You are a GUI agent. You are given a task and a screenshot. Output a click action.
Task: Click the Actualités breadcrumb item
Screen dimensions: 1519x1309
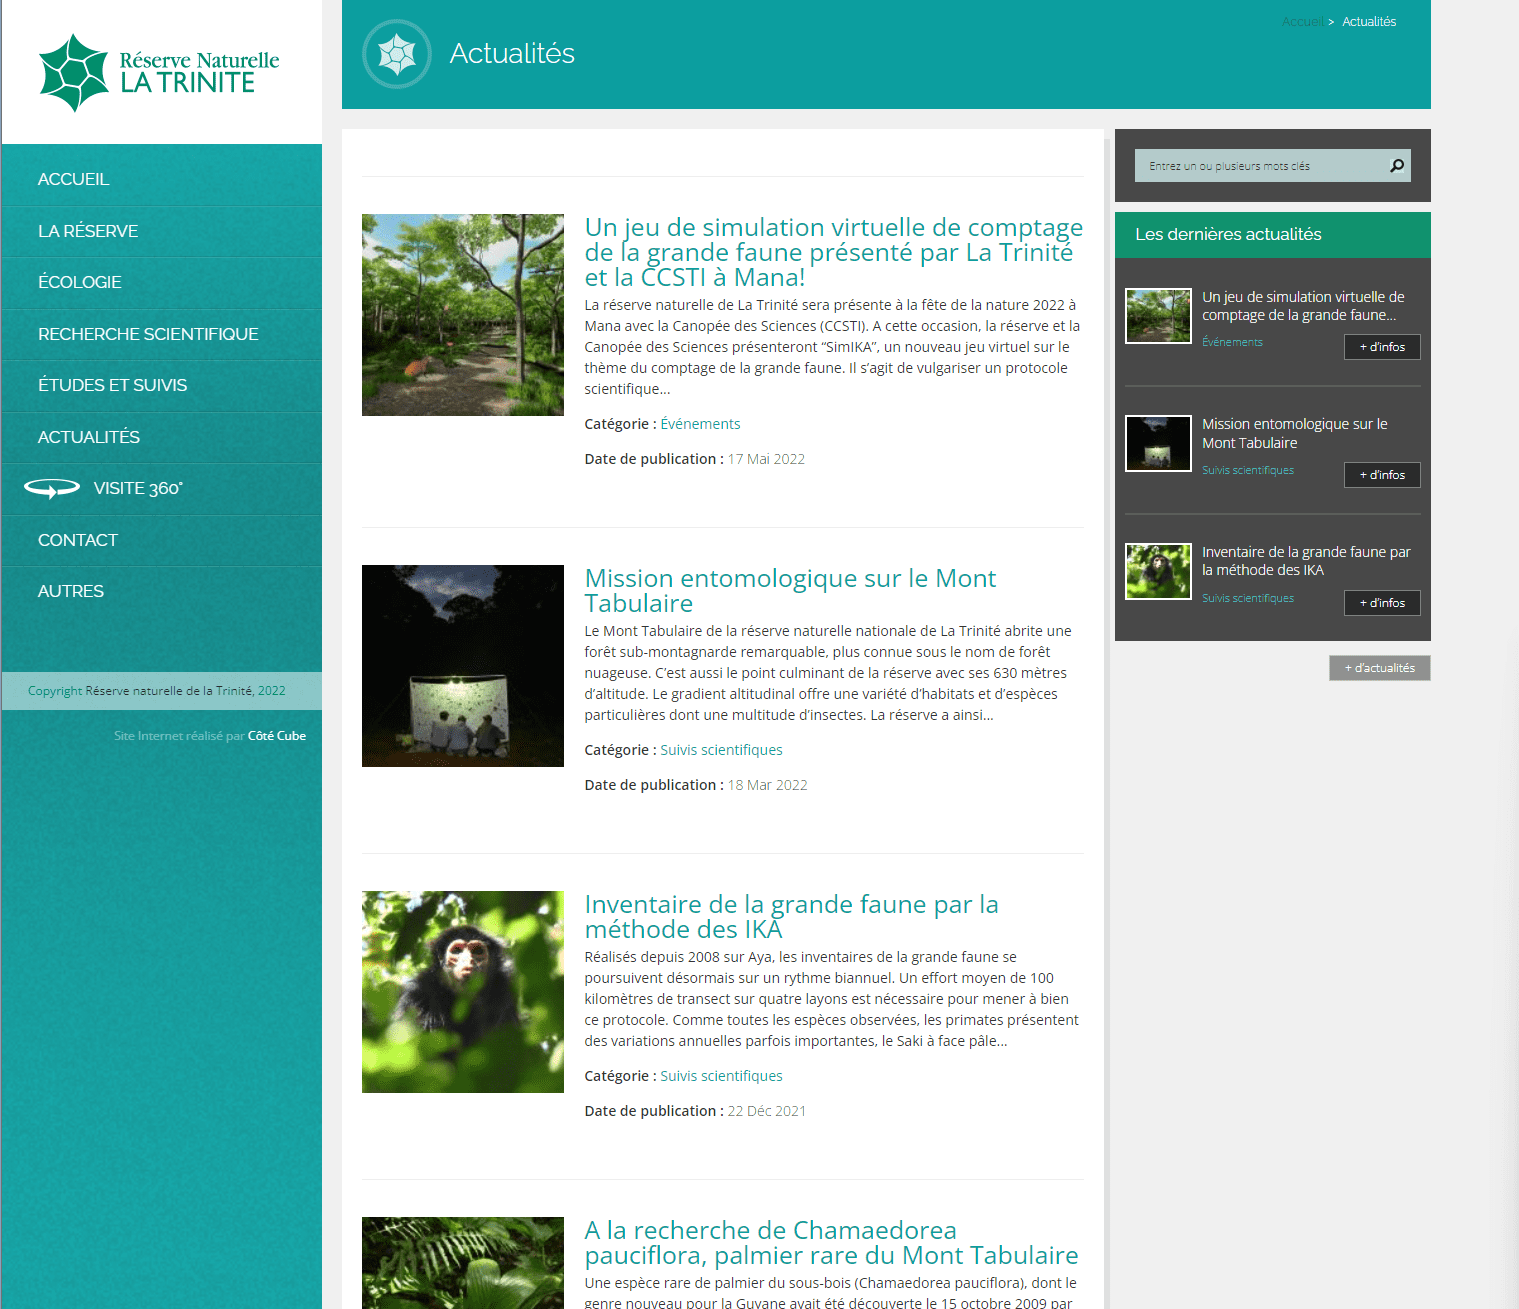click(x=1369, y=22)
